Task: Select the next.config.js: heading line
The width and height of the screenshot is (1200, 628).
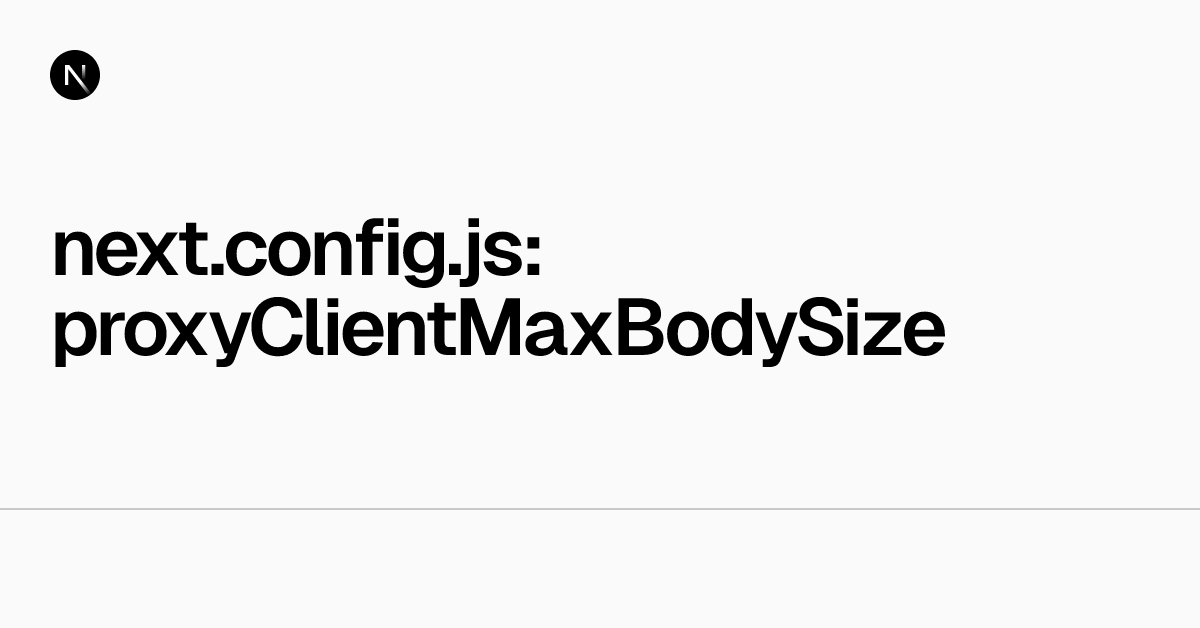Action: click(298, 255)
